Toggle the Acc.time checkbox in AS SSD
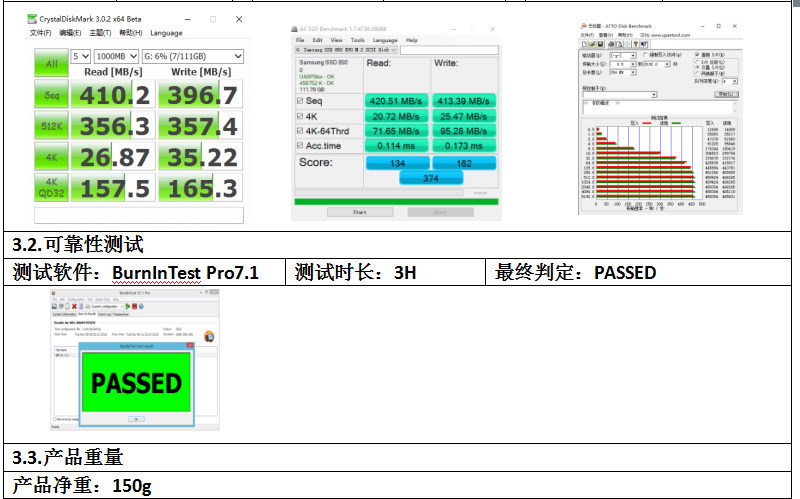The width and height of the screenshot is (800, 499). click(300, 146)
